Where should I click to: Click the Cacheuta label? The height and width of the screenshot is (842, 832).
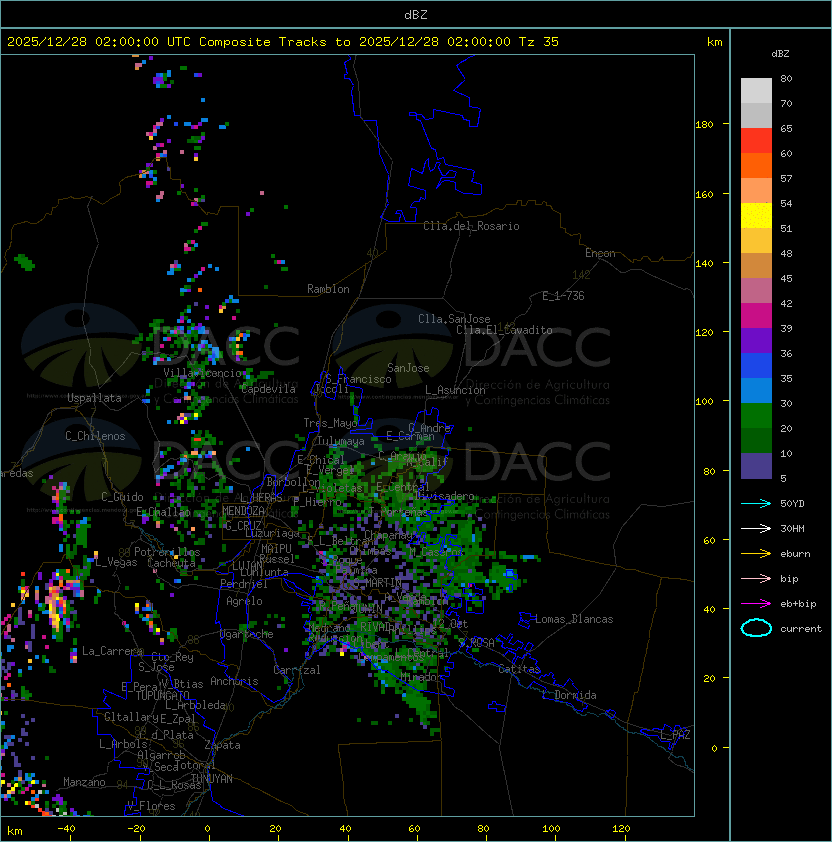(x=171, y=563)
